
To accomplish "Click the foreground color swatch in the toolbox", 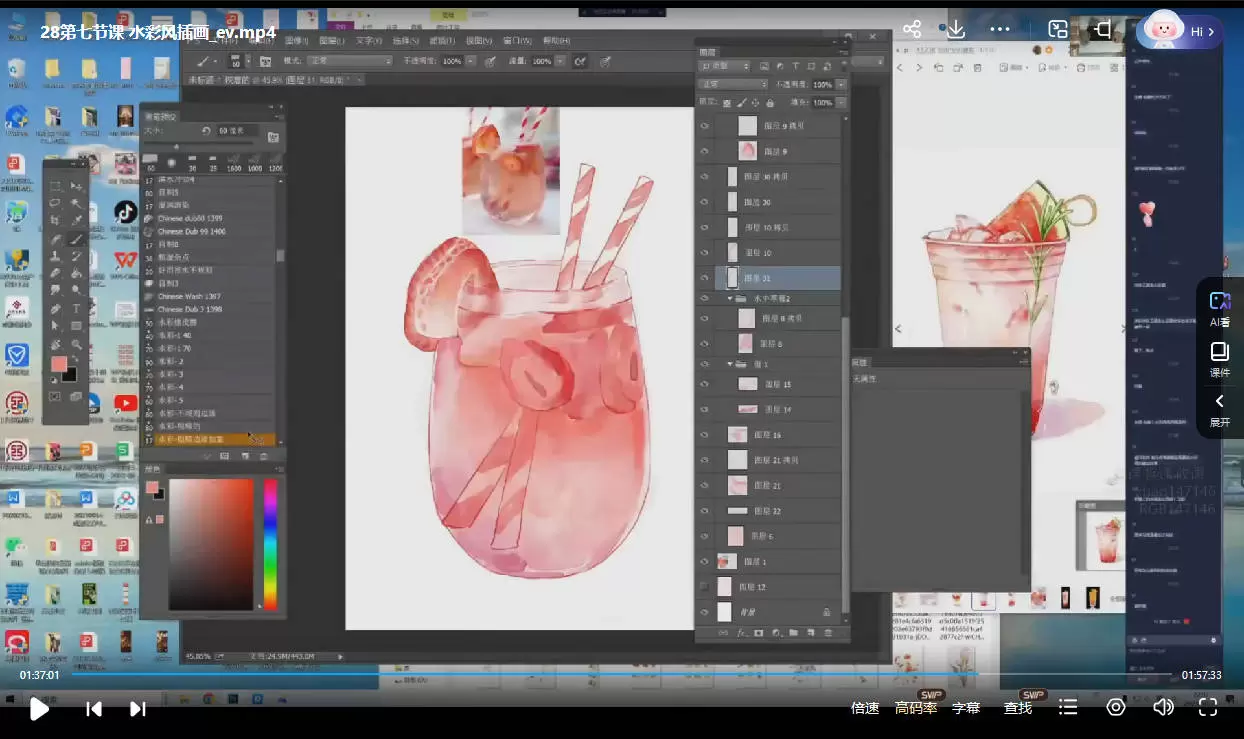I will point(60,365).
